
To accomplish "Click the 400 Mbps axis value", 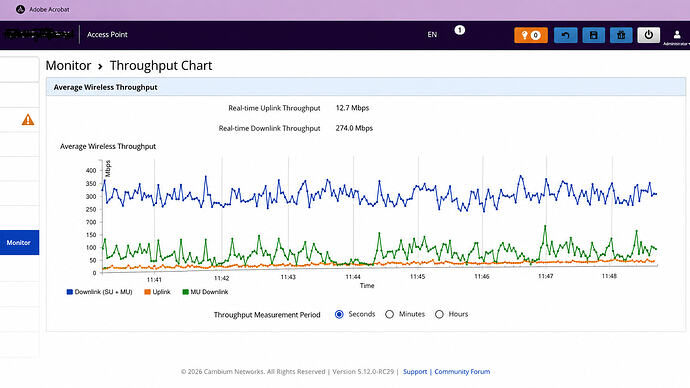I will (91, 170).
